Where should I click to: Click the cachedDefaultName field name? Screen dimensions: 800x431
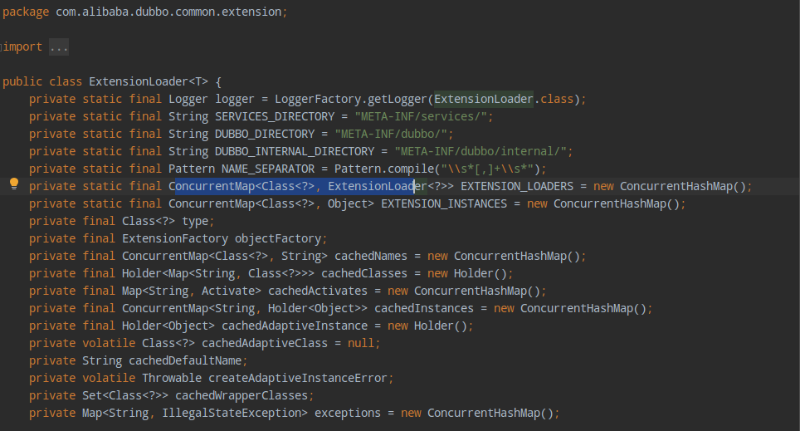point(185,361)
